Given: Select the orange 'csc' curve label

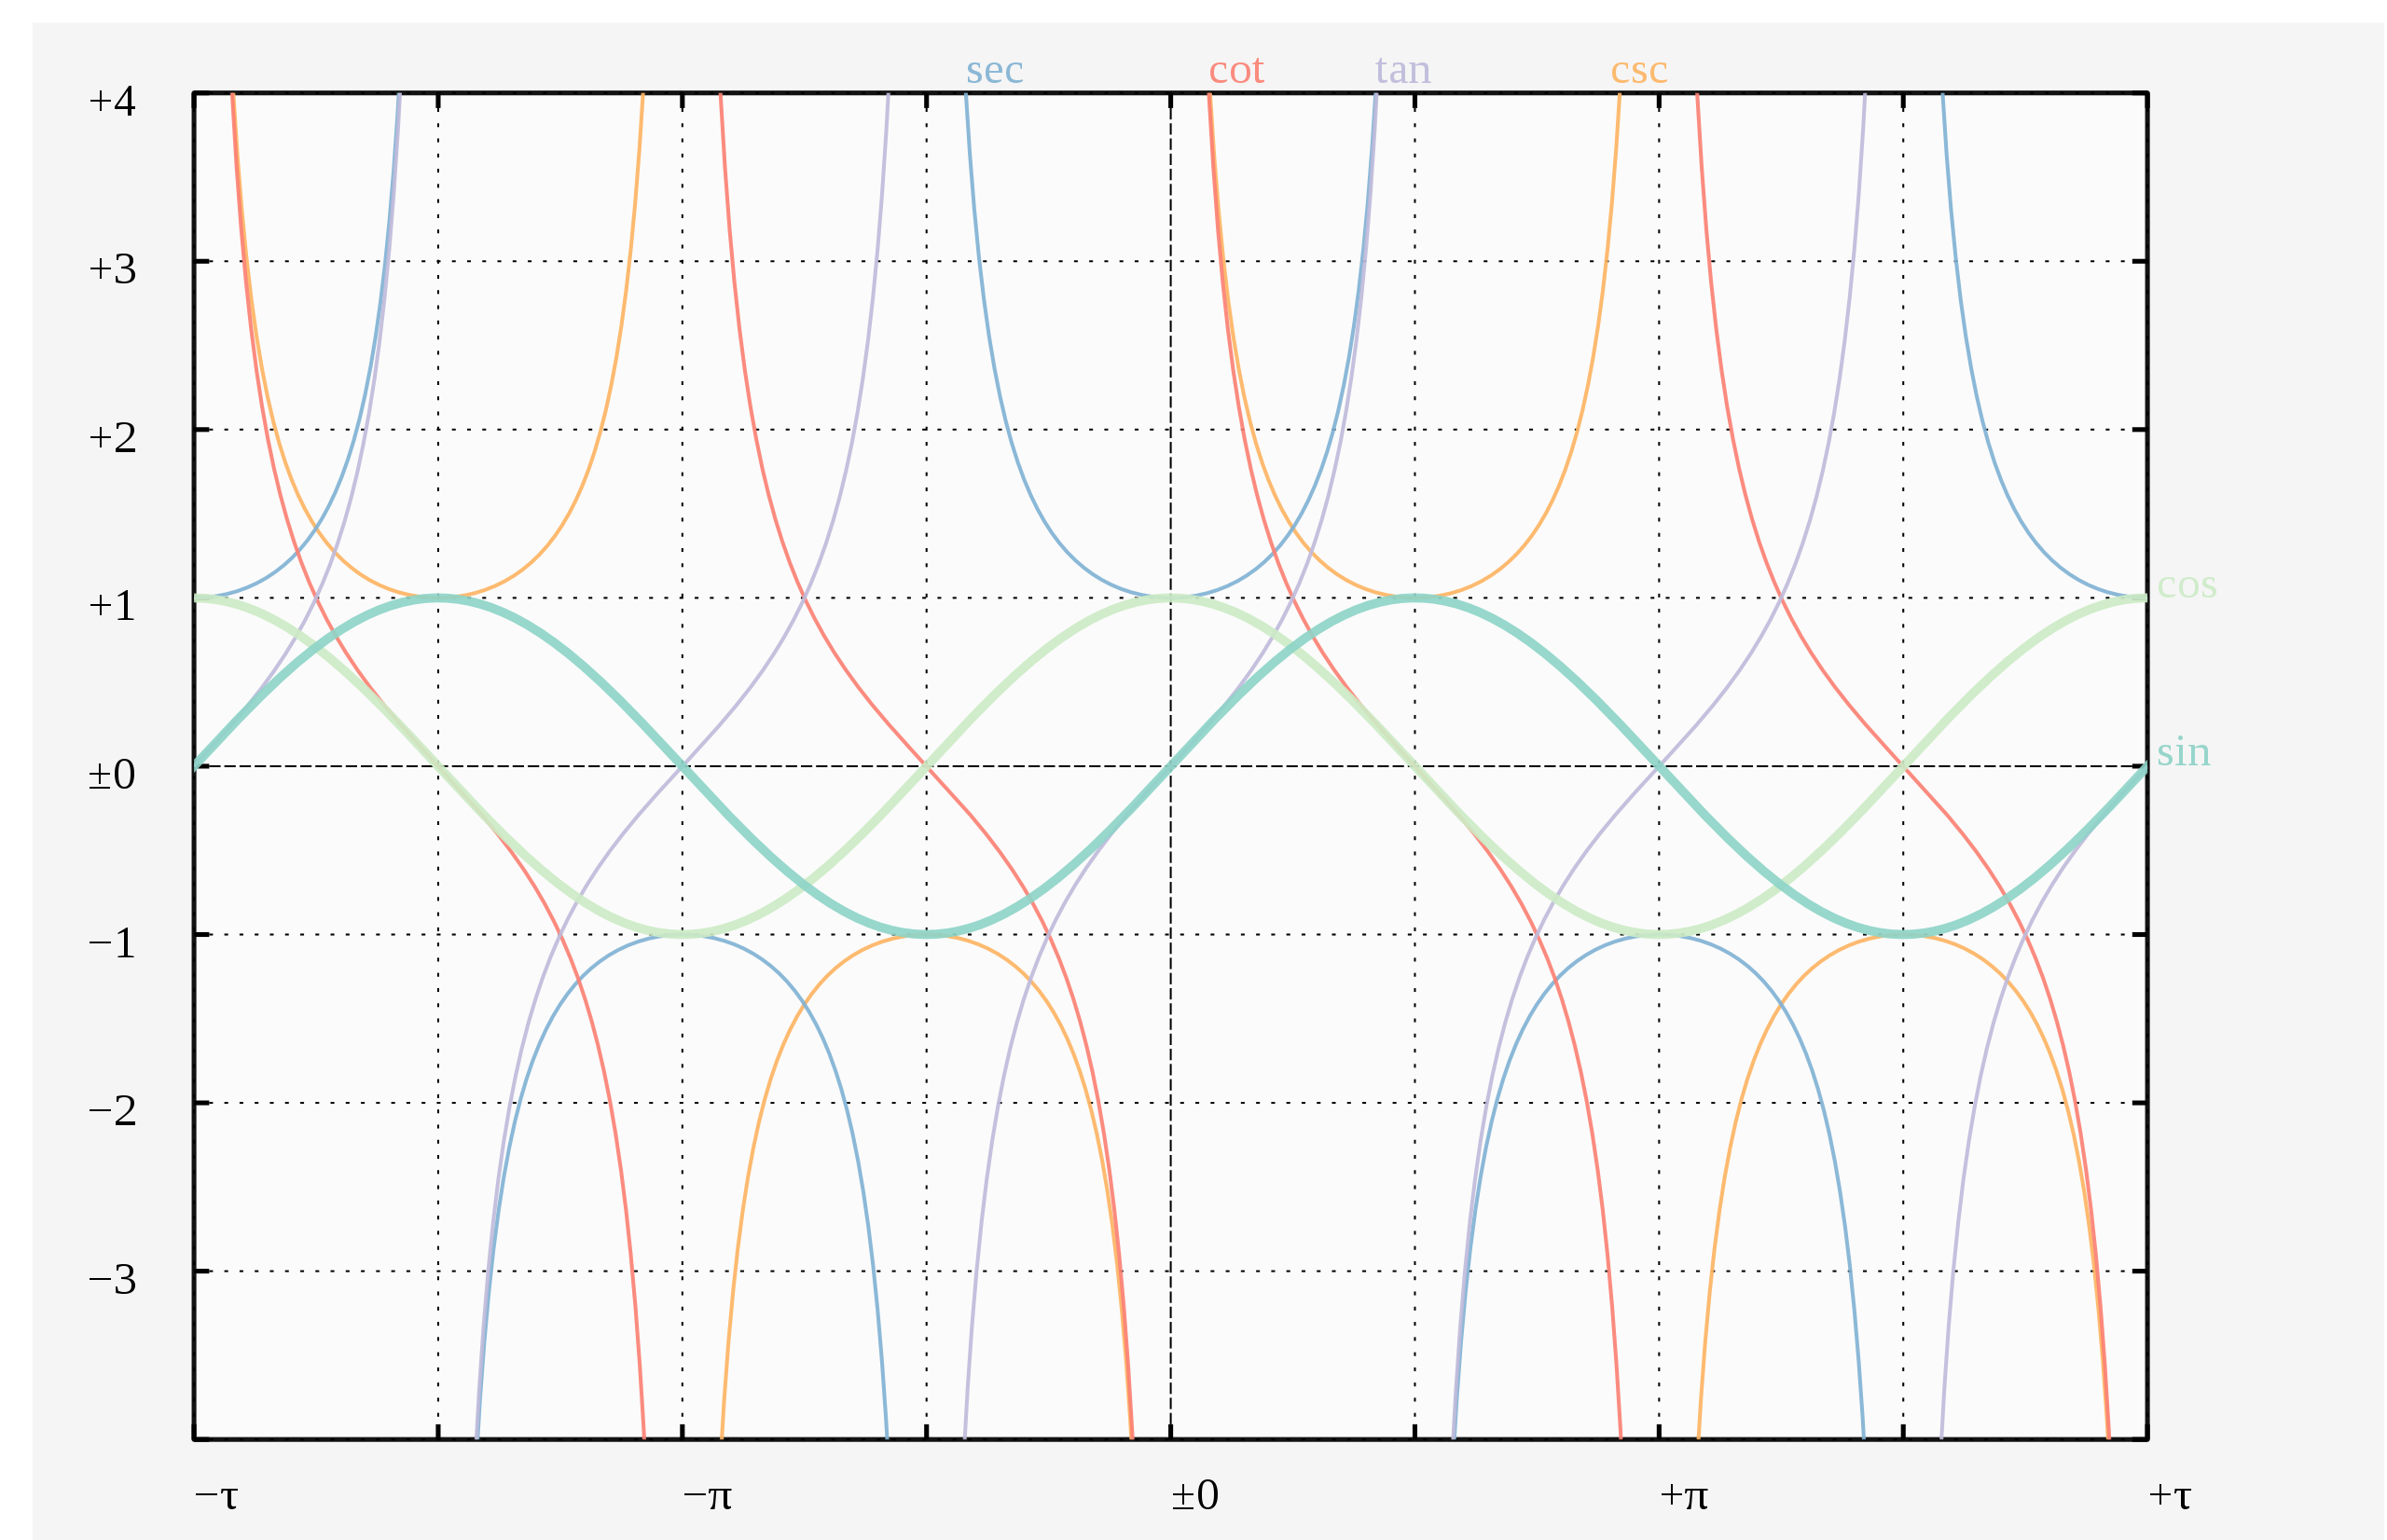Looking at the screenshot, I should point(1638,71).
